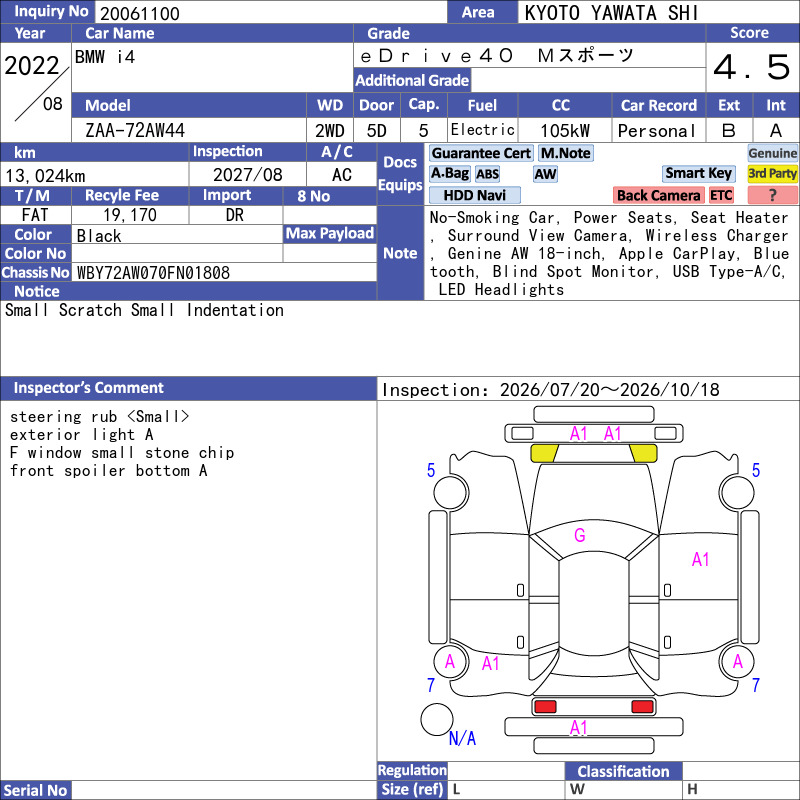Viewport: 800px width, 800px height.
Task: Select the import value DR
Action: (235, 215)
